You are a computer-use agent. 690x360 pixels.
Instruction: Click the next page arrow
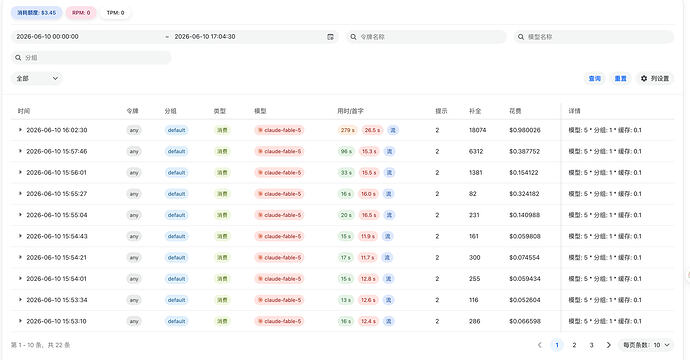609,345
